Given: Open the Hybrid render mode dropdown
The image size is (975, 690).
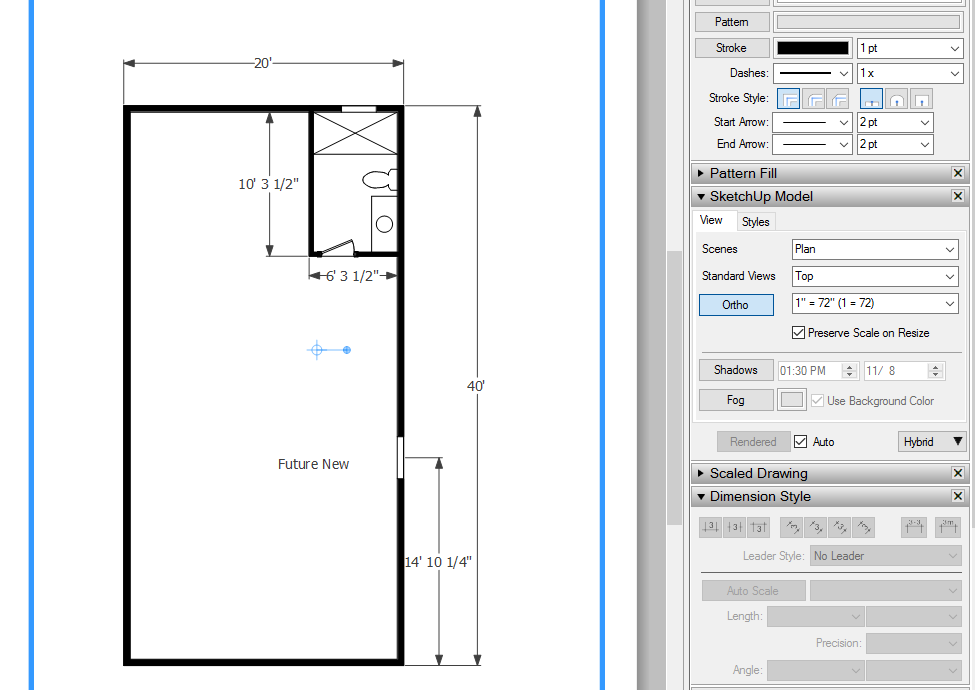Looking at the screenshot, I should tap(931, 441).
